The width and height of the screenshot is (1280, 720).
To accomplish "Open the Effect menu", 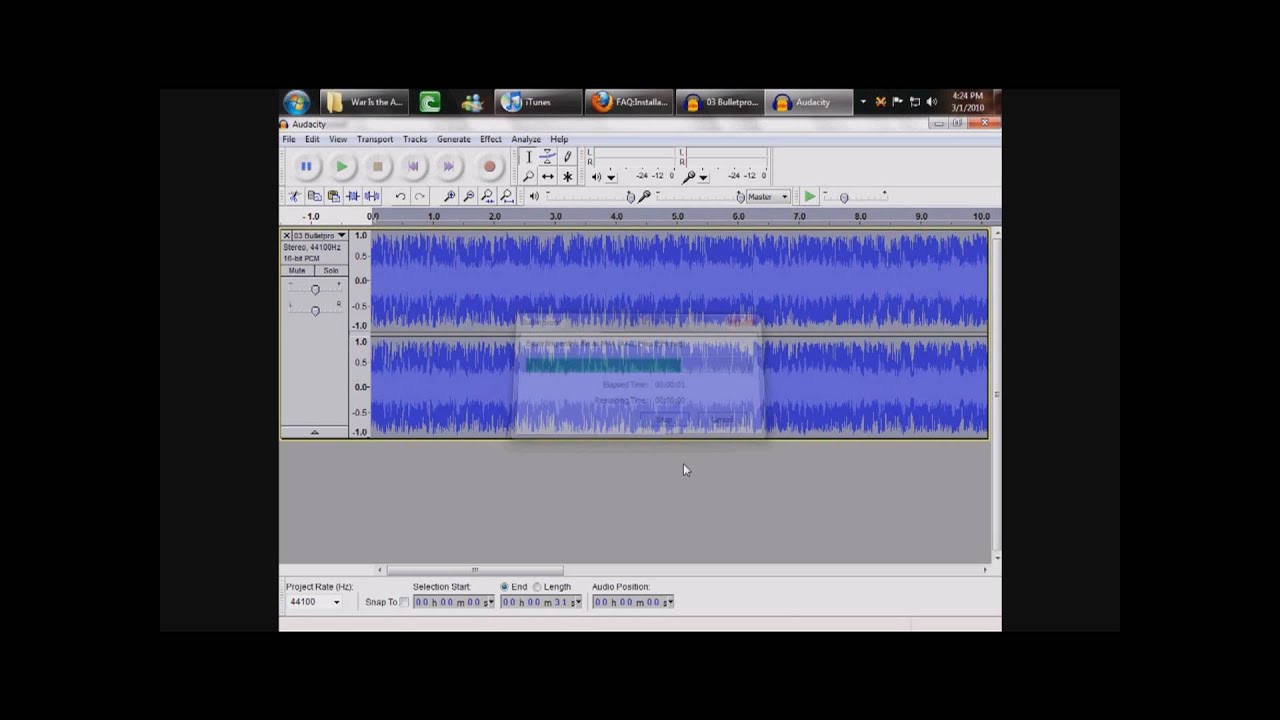I will pos(490,140).
